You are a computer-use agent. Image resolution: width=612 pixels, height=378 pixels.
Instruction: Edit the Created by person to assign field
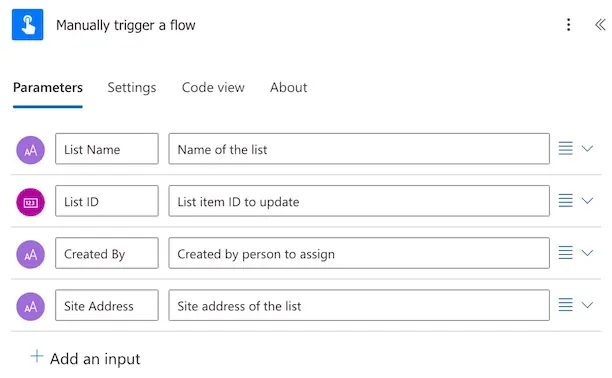(359, 253)
